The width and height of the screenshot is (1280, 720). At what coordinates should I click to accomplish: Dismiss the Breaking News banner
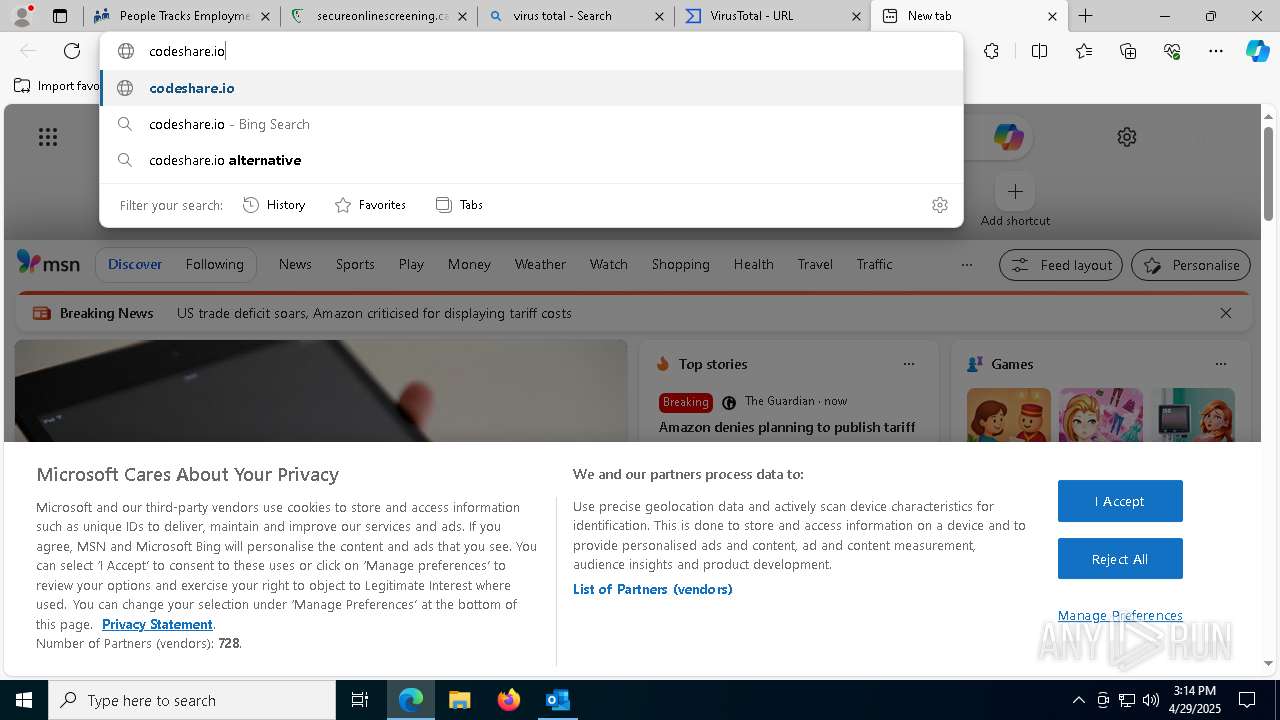1226,313
